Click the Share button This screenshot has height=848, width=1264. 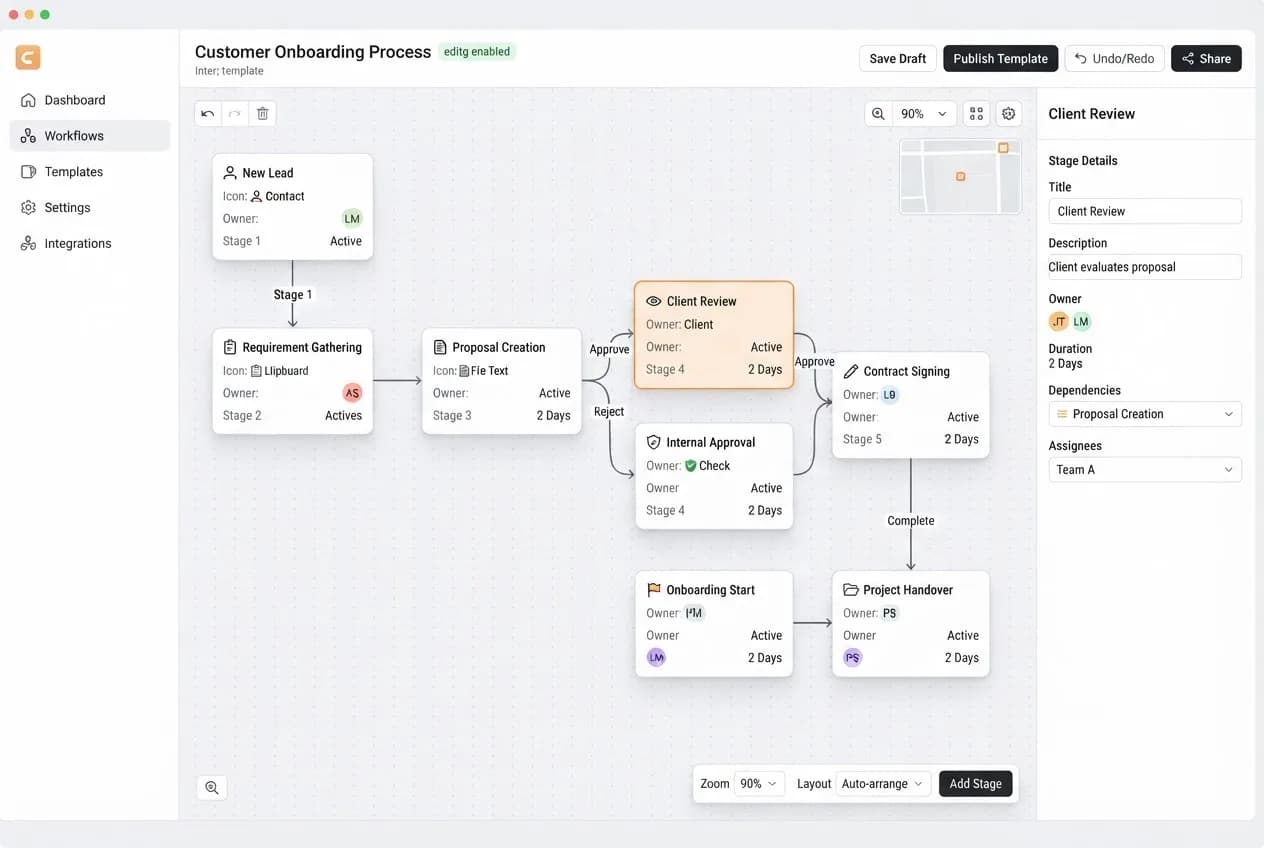1206,58
